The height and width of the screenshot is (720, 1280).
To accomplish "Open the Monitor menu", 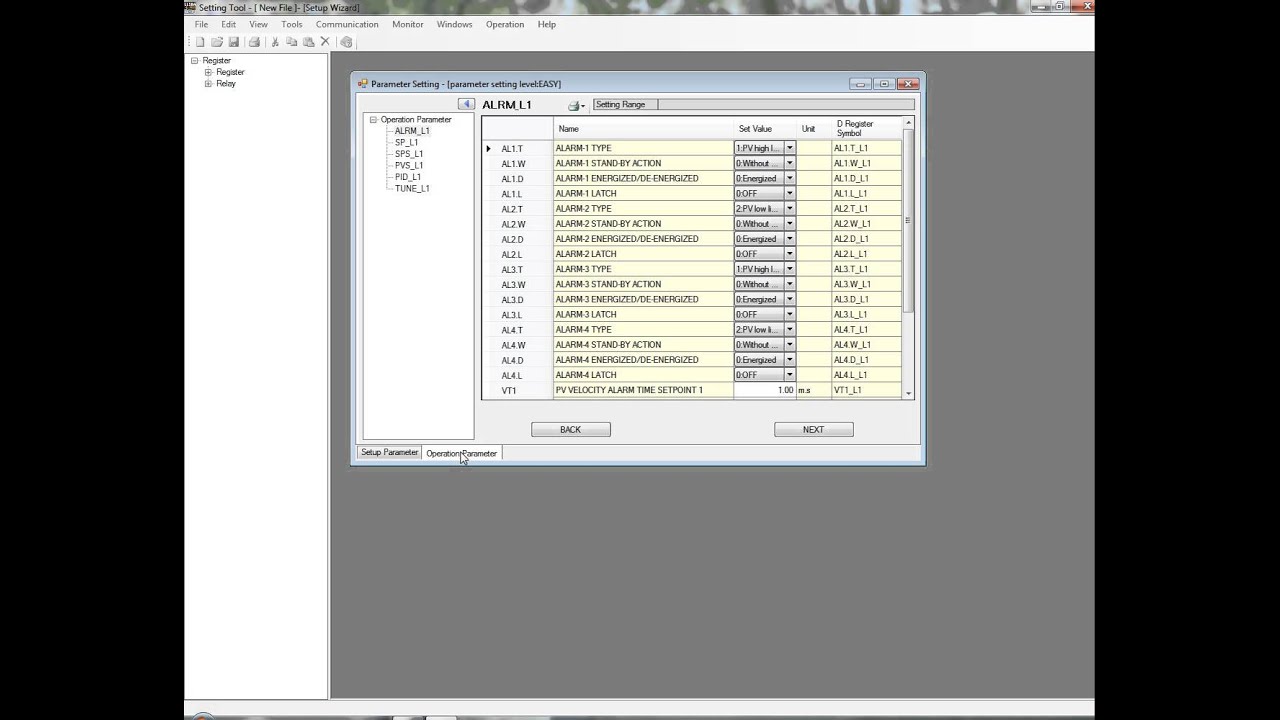I will [408, 24].
